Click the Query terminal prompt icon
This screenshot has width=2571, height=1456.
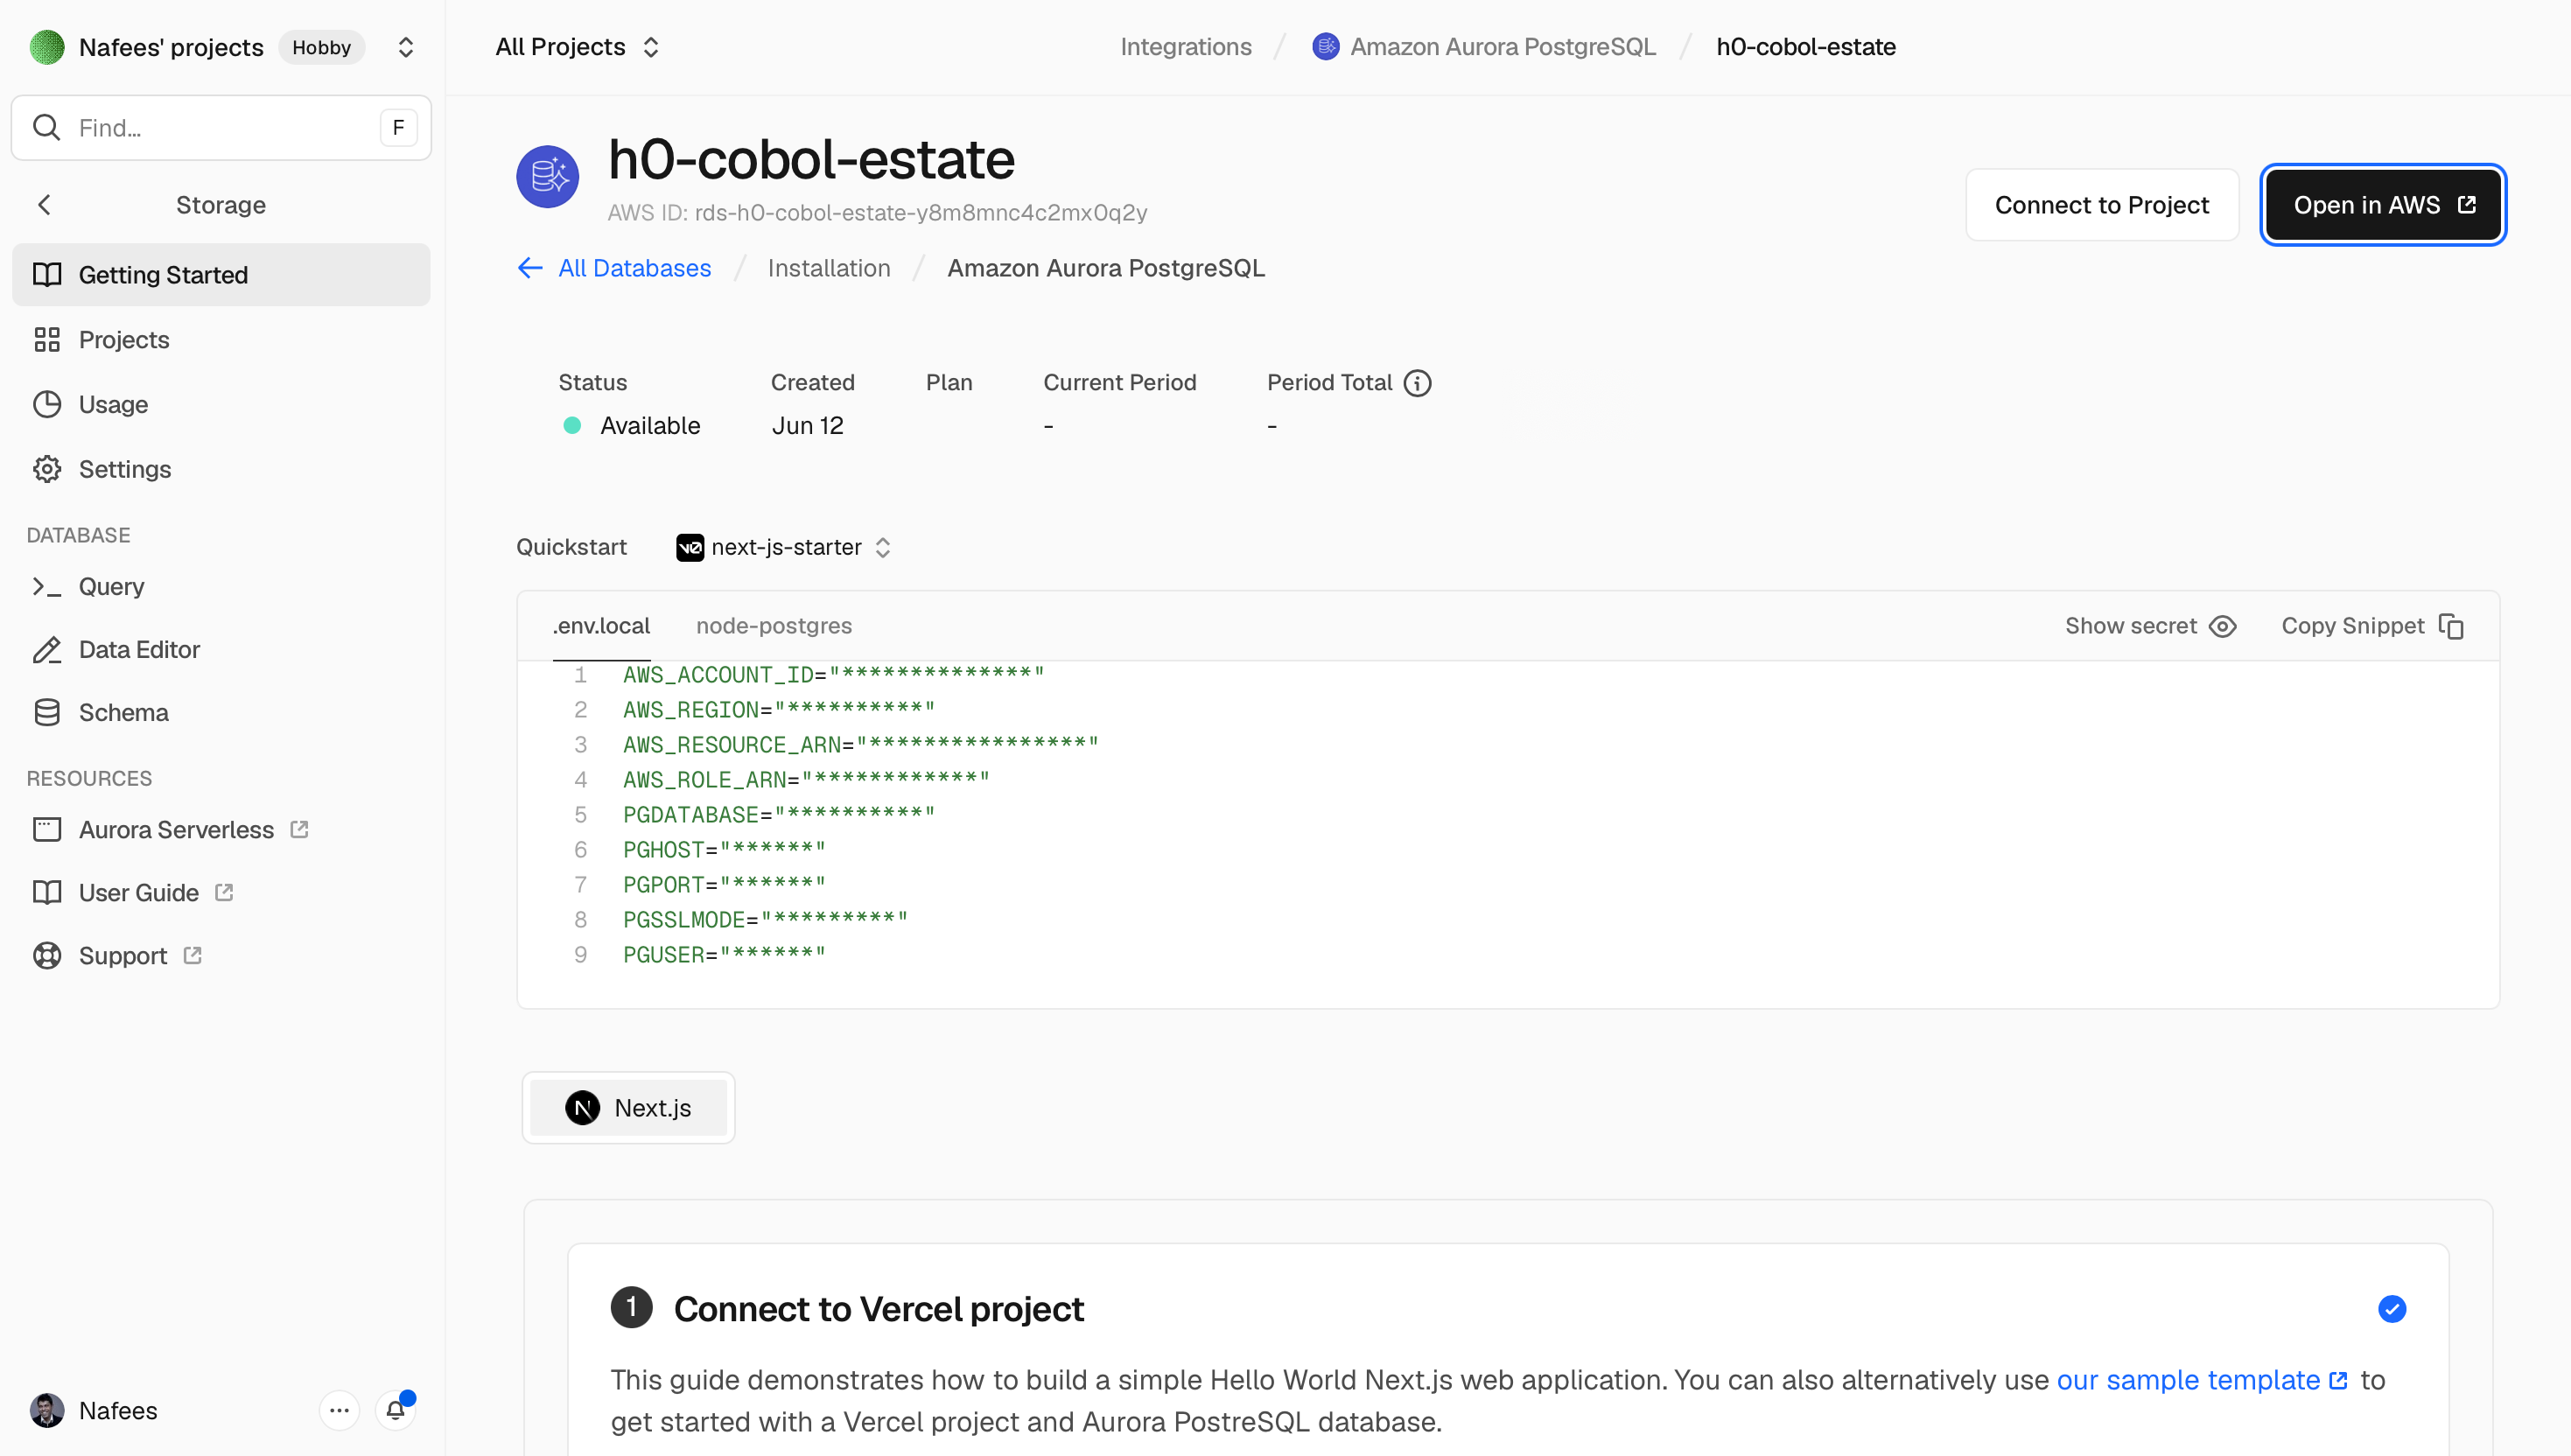[x=47, y=586]
